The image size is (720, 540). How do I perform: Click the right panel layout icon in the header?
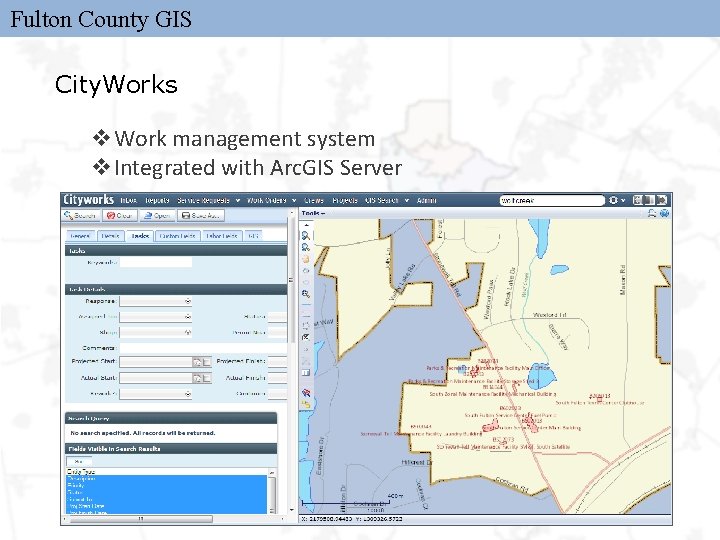tap(662, 200)
